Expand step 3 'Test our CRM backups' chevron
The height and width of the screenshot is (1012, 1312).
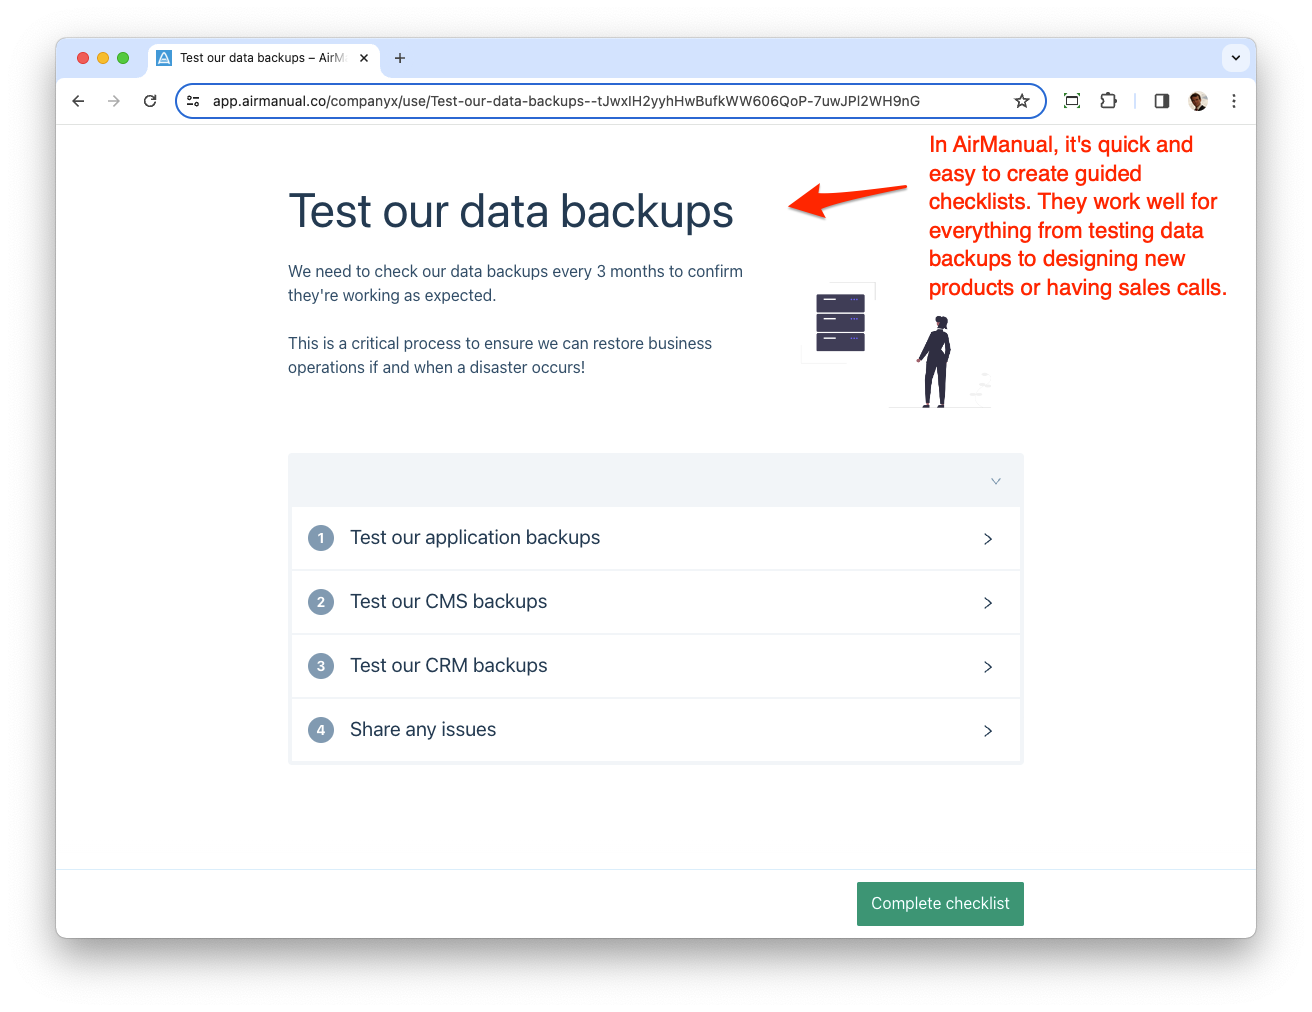click(x=988, y=667)
